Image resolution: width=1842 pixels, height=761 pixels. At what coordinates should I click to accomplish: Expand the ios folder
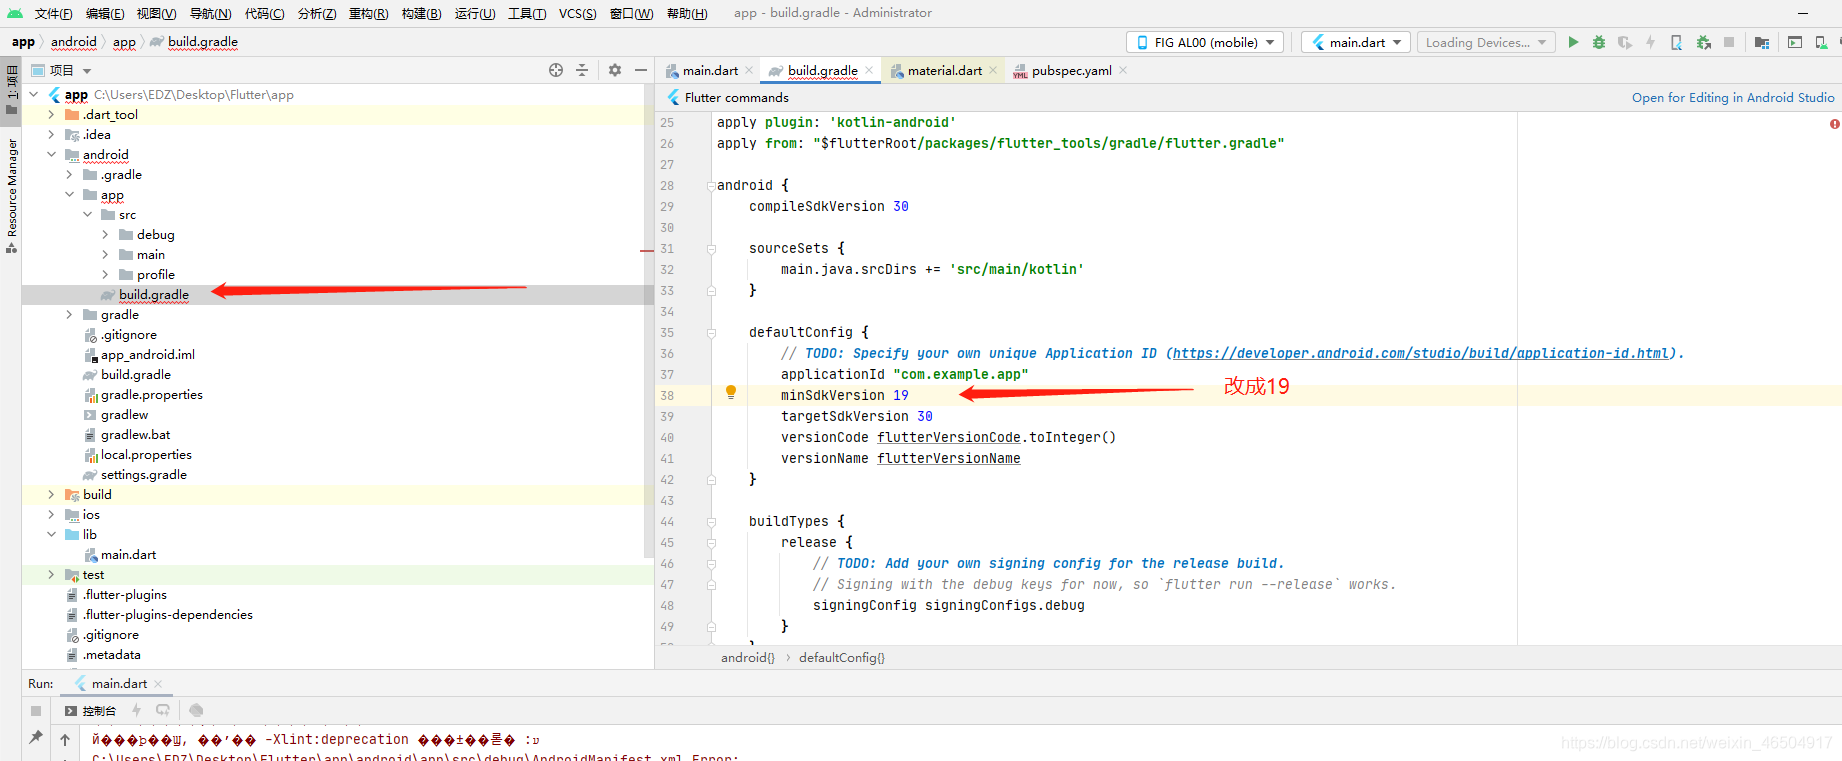pyautogui.click(x=51, y=515)
